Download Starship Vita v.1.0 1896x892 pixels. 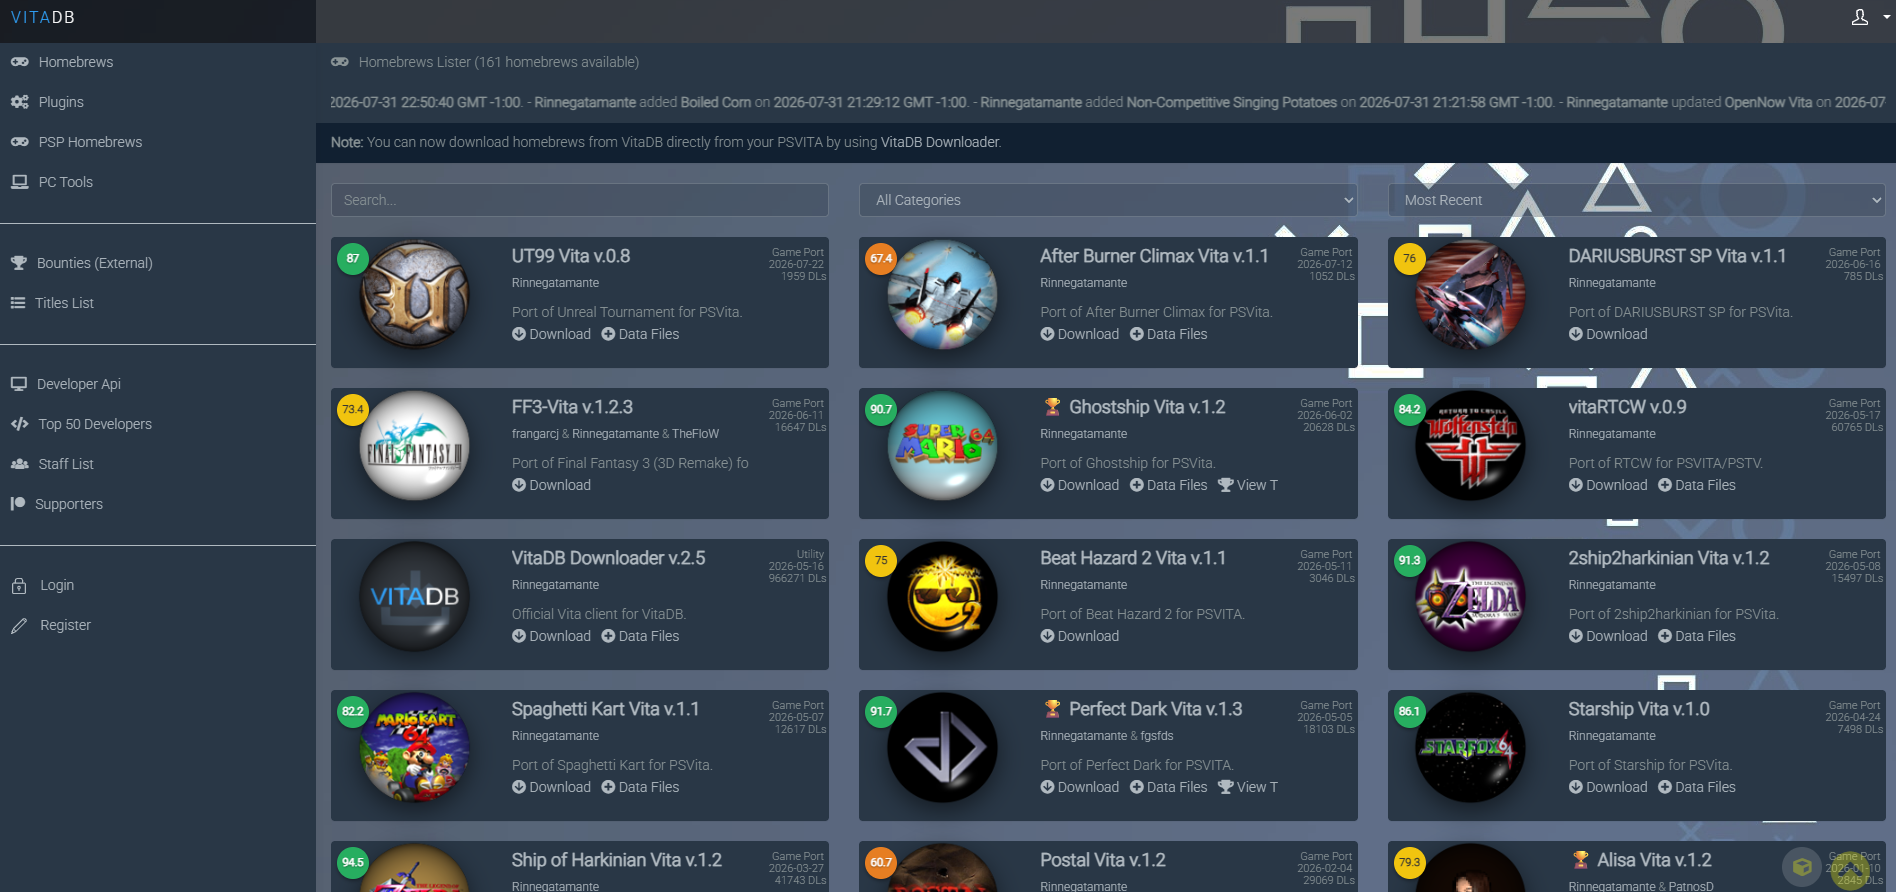[x=1608, y=787]
